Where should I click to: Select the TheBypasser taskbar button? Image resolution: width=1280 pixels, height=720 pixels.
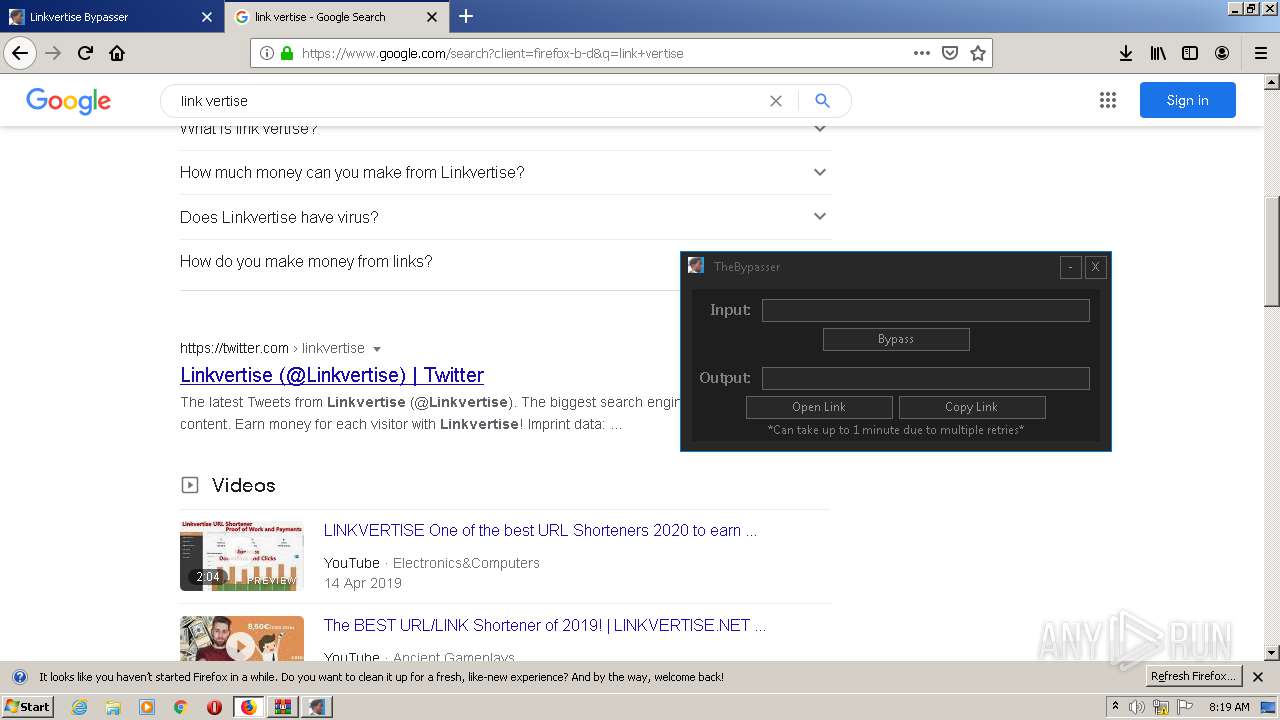click(317, 707)
